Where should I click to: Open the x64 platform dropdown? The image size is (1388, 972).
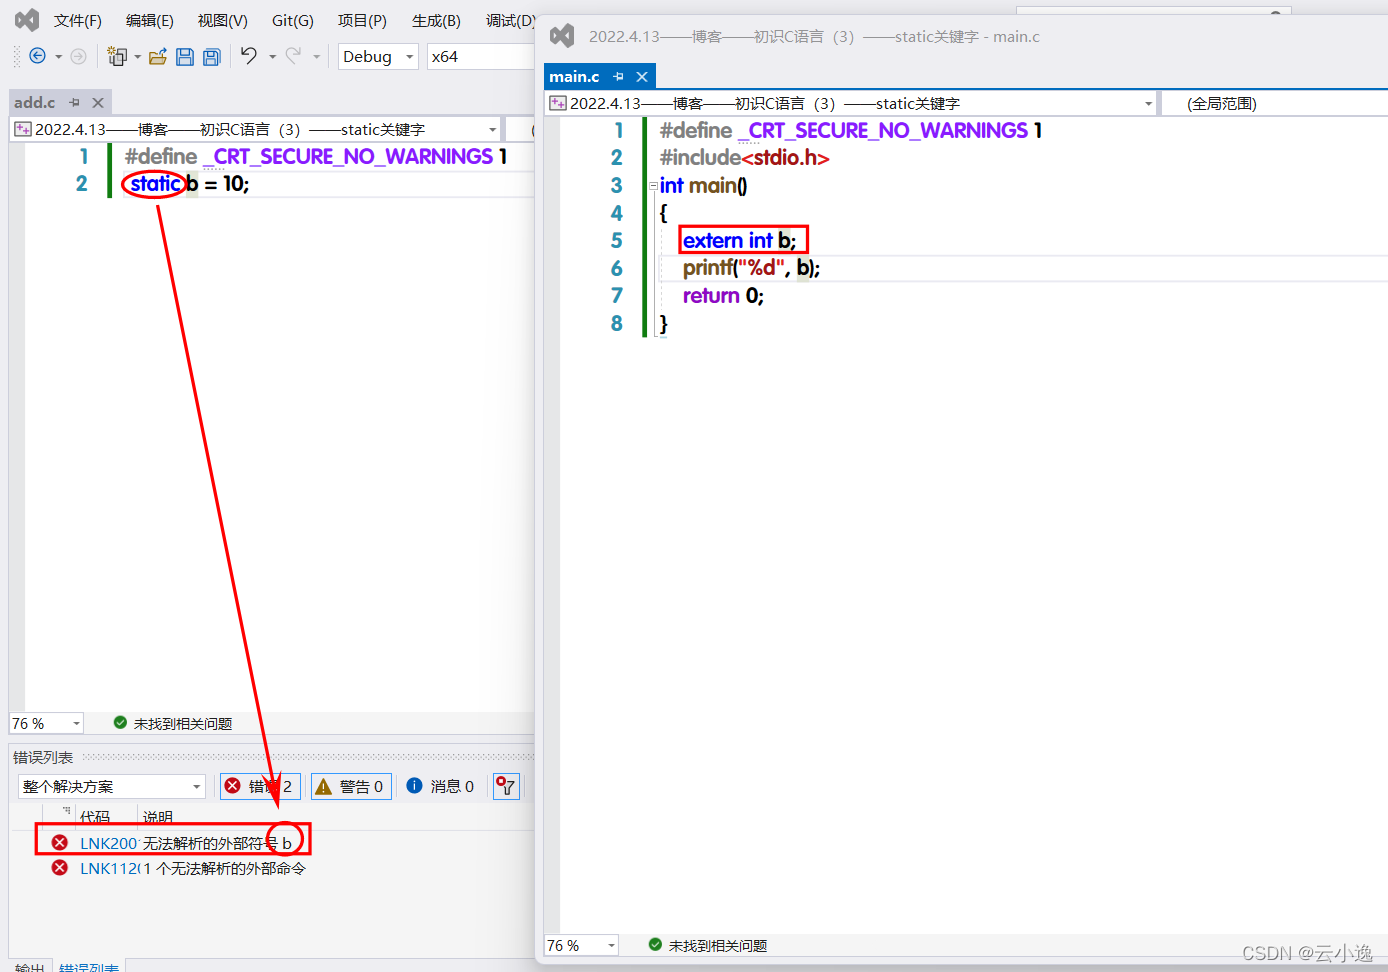[x=480, y=57]
